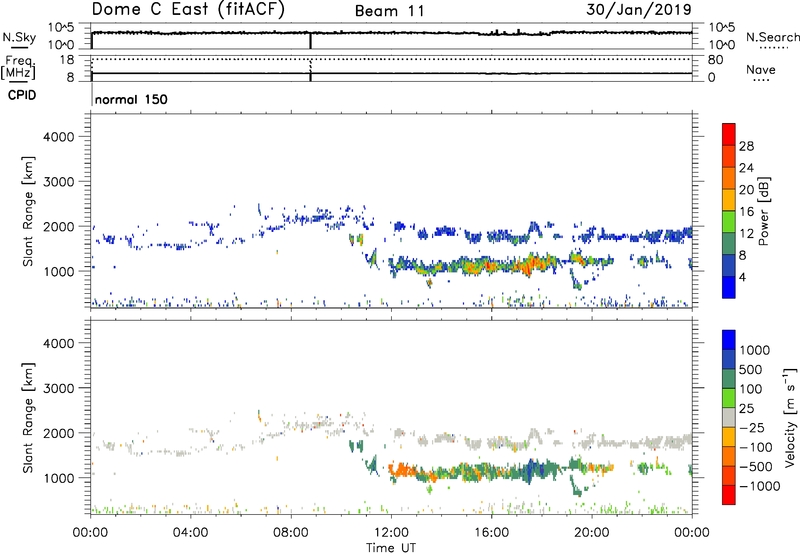The width and height of the screenshot is (800, 554).
Task: Select the 12–16 dB light green Power segment
Action: [729, 222]
